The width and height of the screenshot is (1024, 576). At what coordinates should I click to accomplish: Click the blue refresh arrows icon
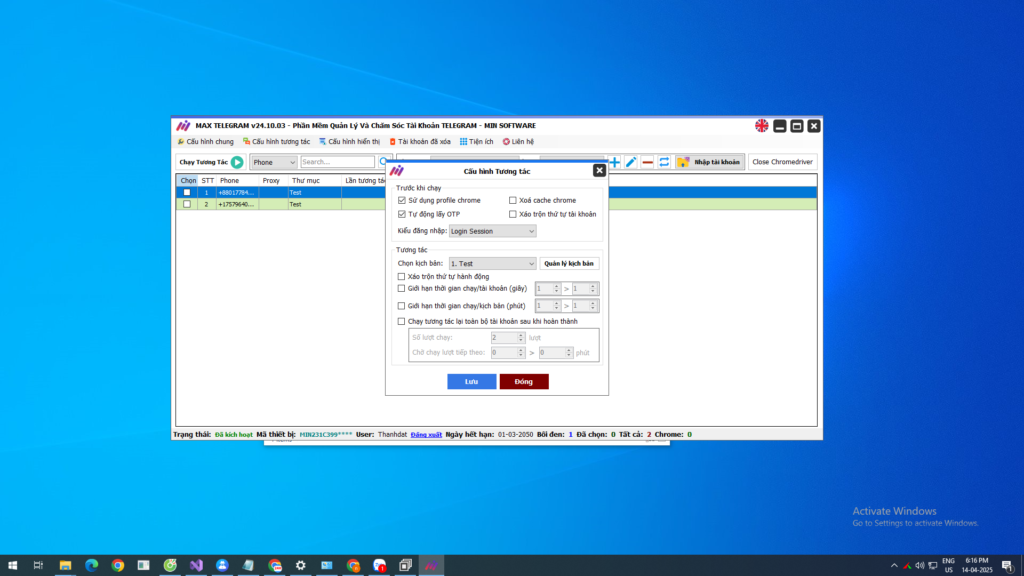664,161
